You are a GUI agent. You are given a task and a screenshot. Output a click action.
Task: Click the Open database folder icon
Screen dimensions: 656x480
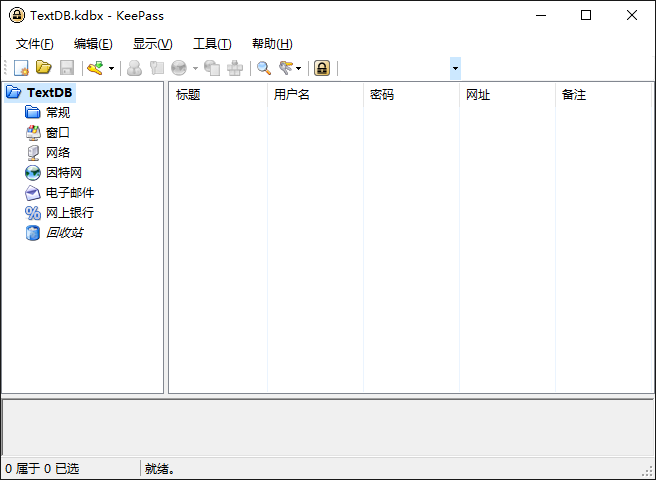44,68
